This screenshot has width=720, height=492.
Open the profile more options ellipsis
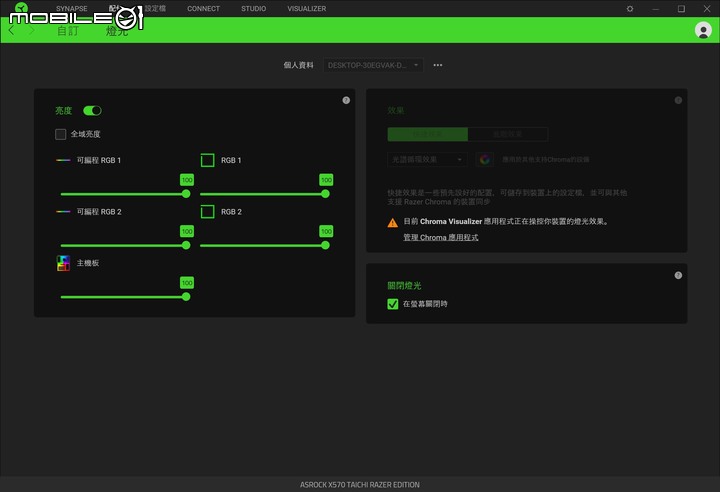[438, 65]
